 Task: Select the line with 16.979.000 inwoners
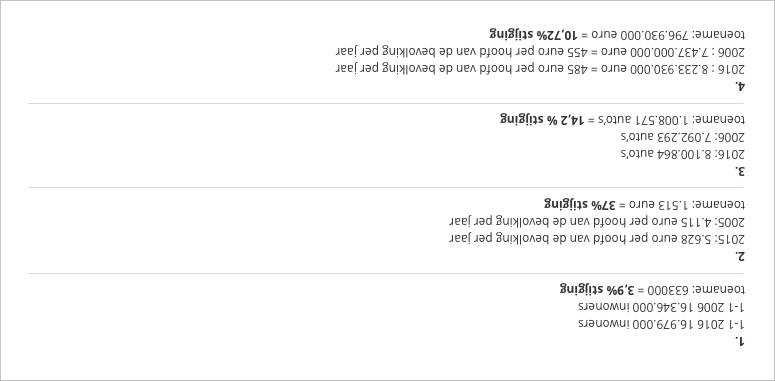click(662, 324)
